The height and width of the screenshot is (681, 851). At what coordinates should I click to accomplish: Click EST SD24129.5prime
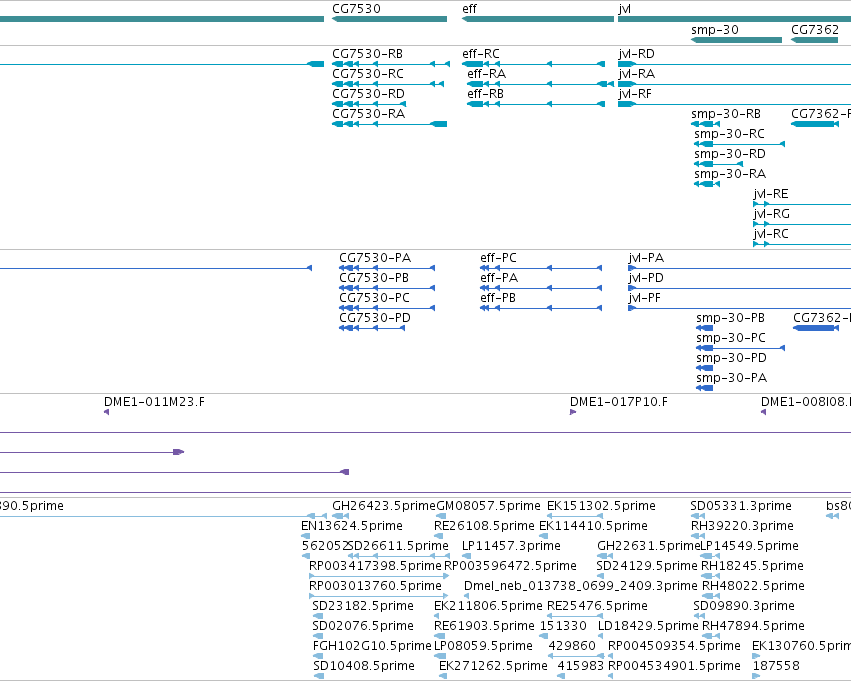pos(600,576)
